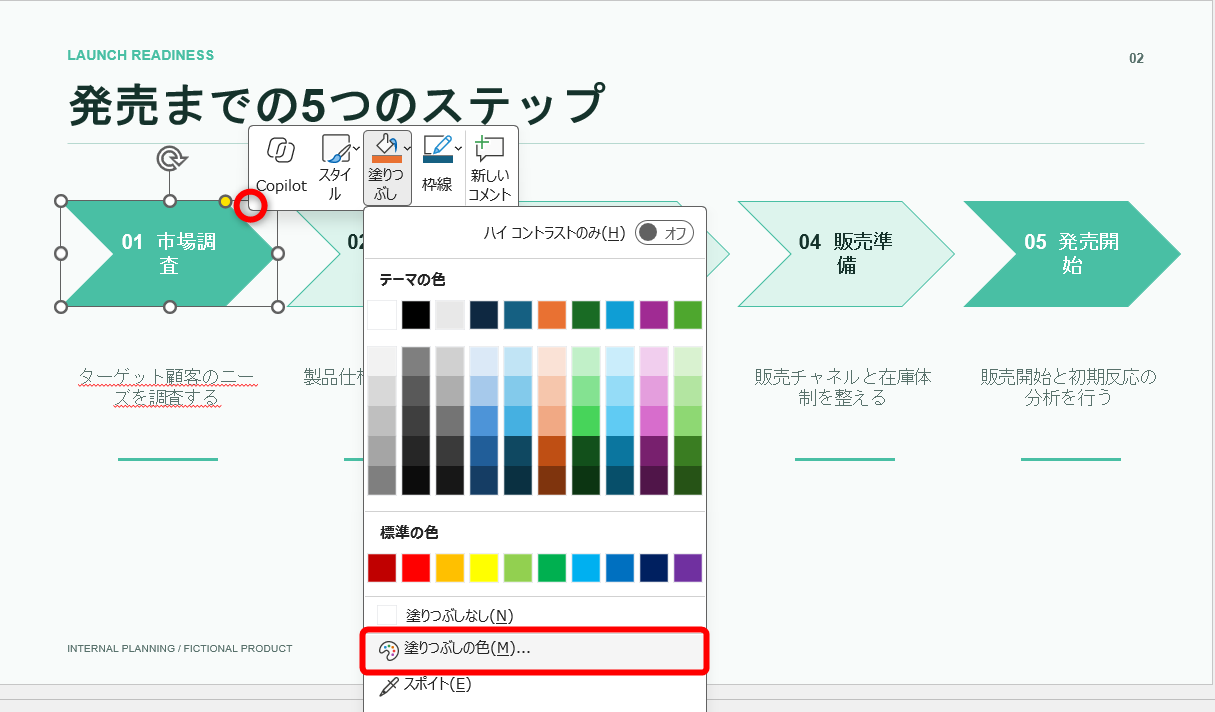Screen dimensions: 1215x712
Task: Select the スポイト eyedropper option
Action: tap(535, 684)
